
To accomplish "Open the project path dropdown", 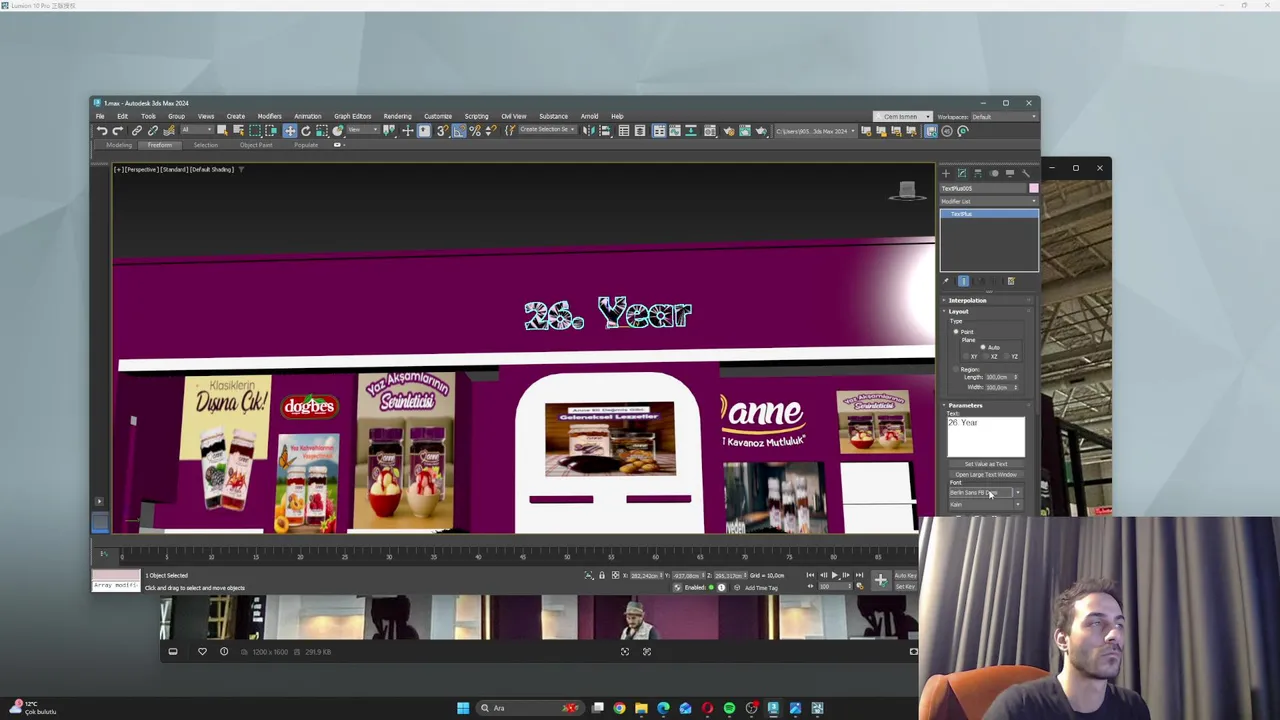I will pos(815,131).
